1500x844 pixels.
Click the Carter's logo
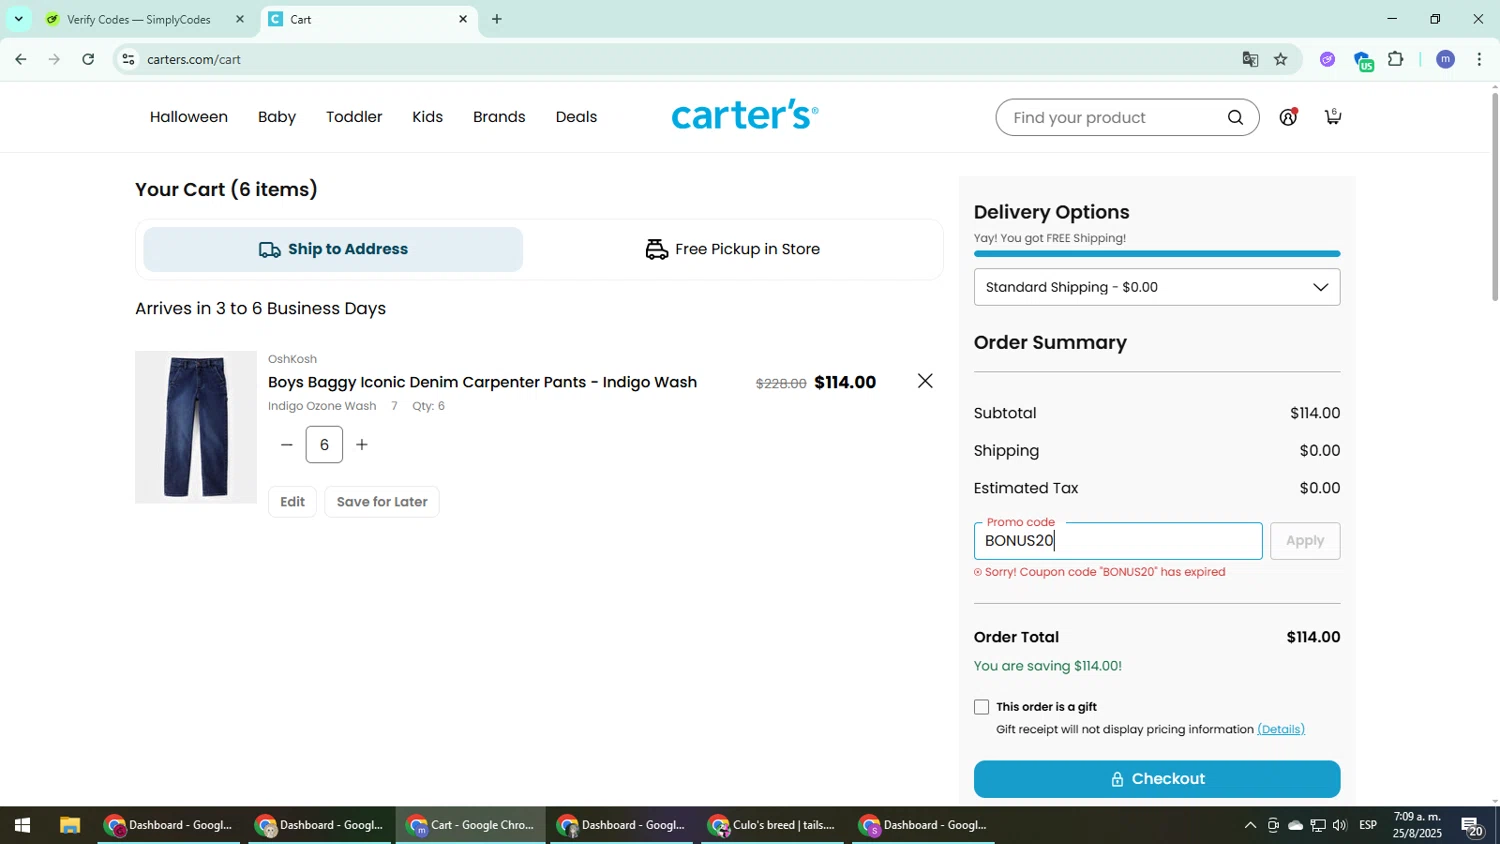(x=745, y=115)
